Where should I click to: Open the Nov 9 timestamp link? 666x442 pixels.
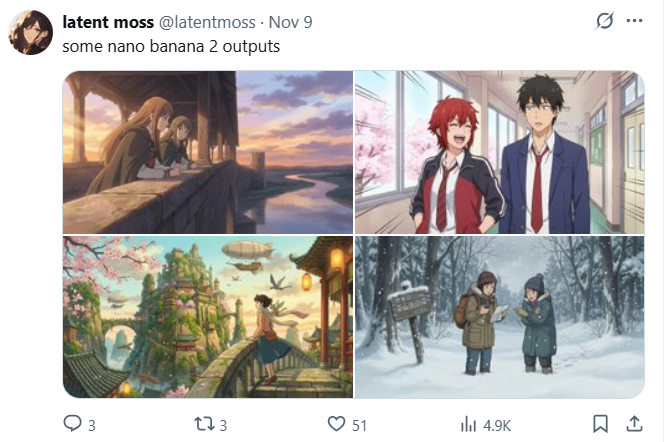pos(291,22)
